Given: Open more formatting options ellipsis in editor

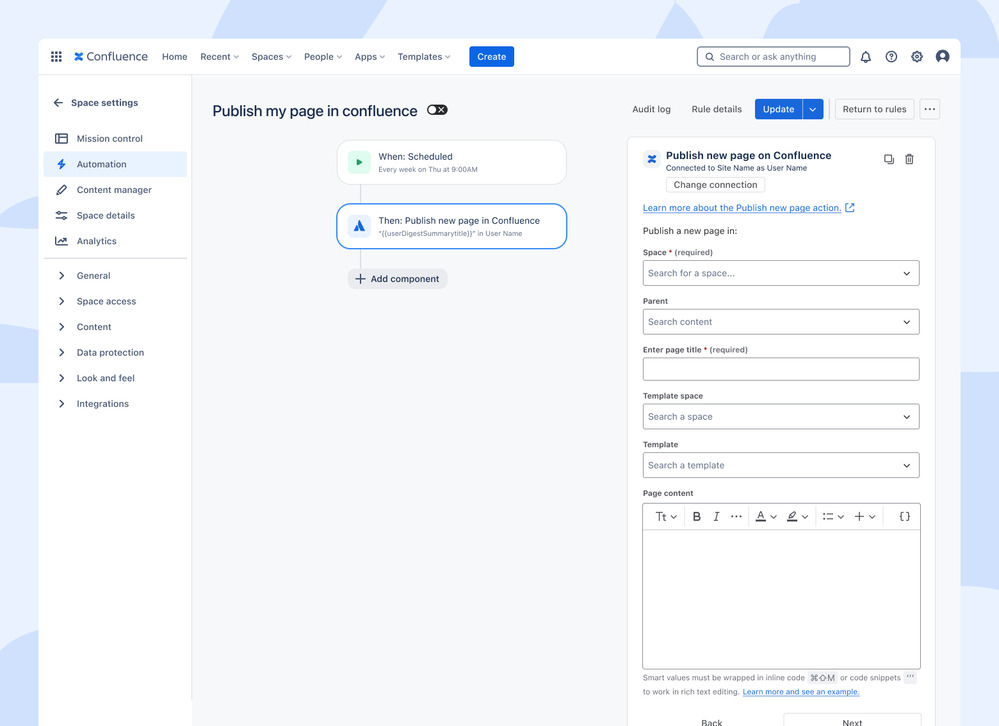Looking at the screenshot, I should point(737,516).
